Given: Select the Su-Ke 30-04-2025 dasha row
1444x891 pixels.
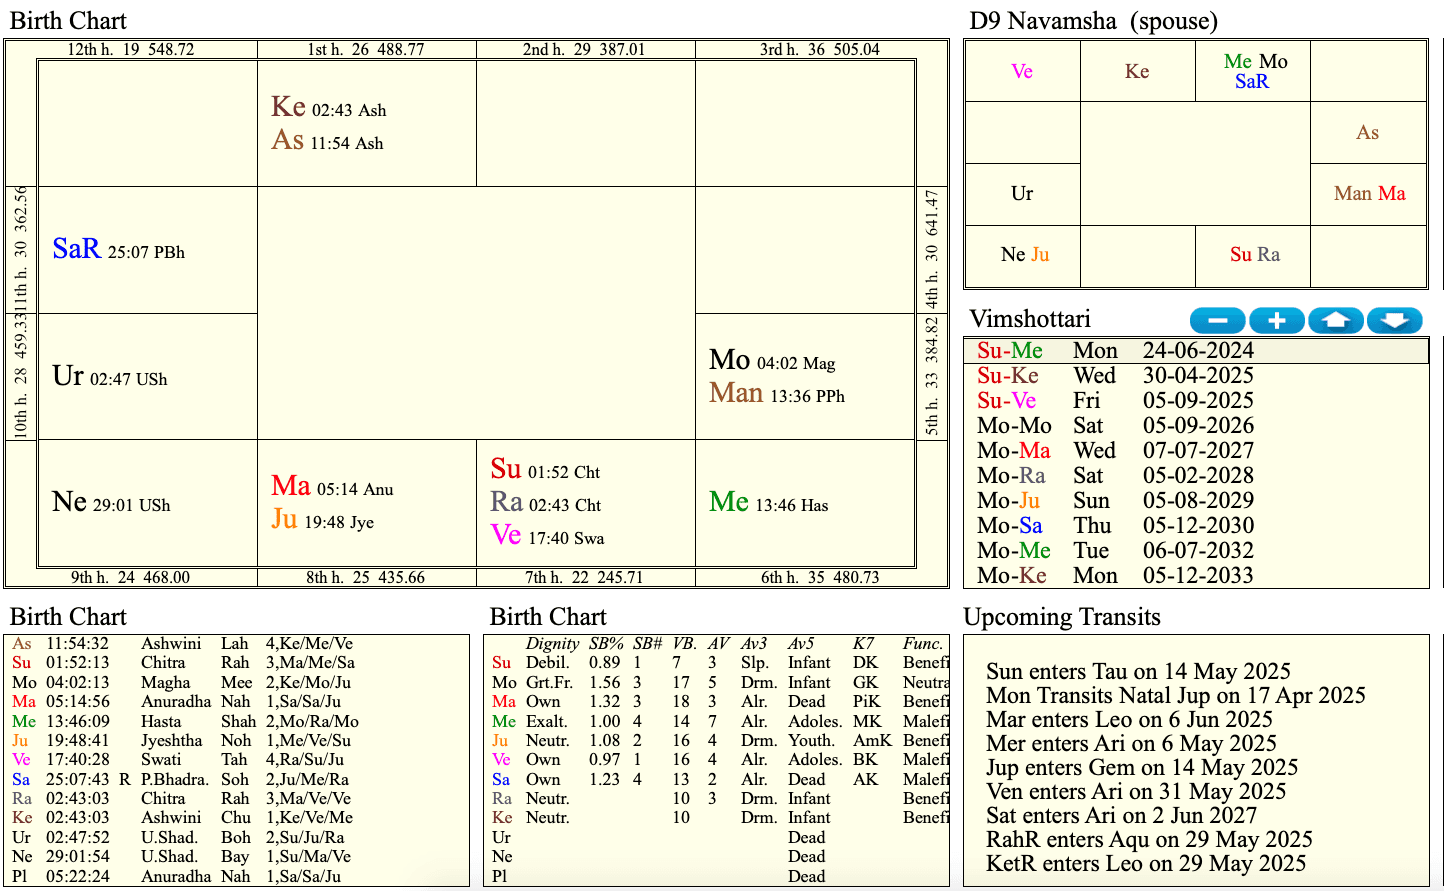Looking at the screenshot, I should tap(1196, 375).
